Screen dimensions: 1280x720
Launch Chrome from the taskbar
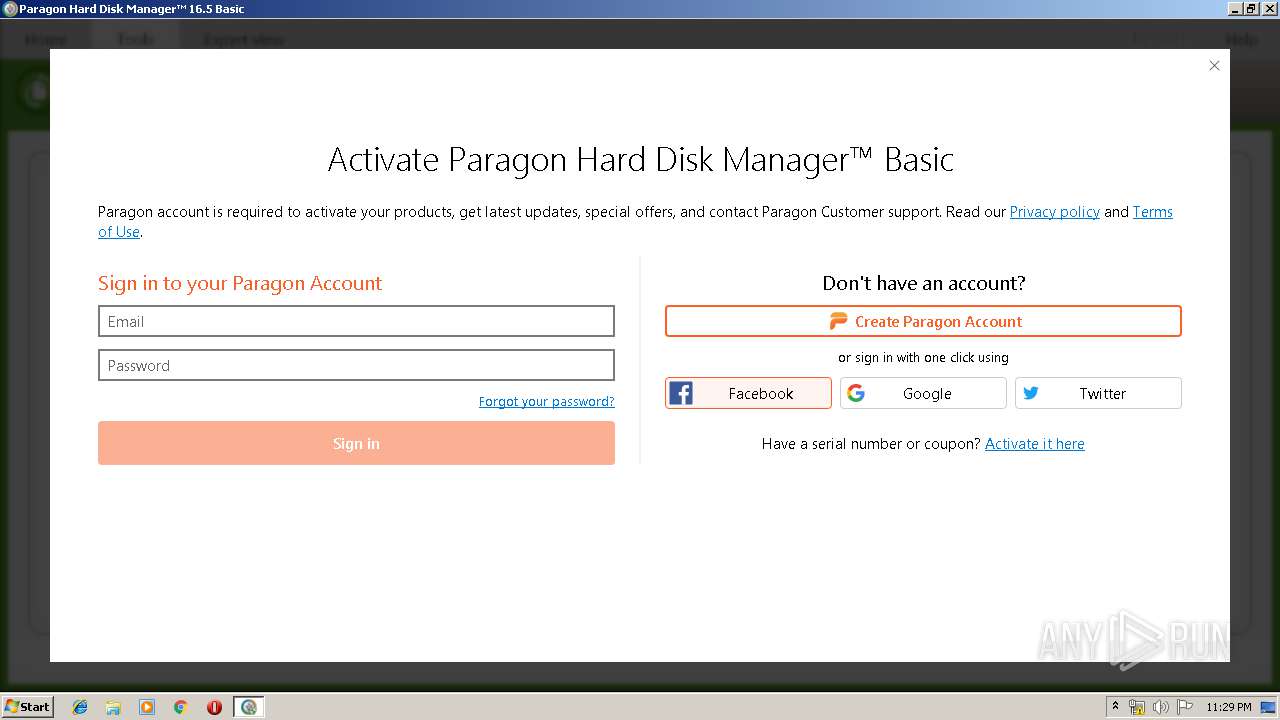[181, 707]
